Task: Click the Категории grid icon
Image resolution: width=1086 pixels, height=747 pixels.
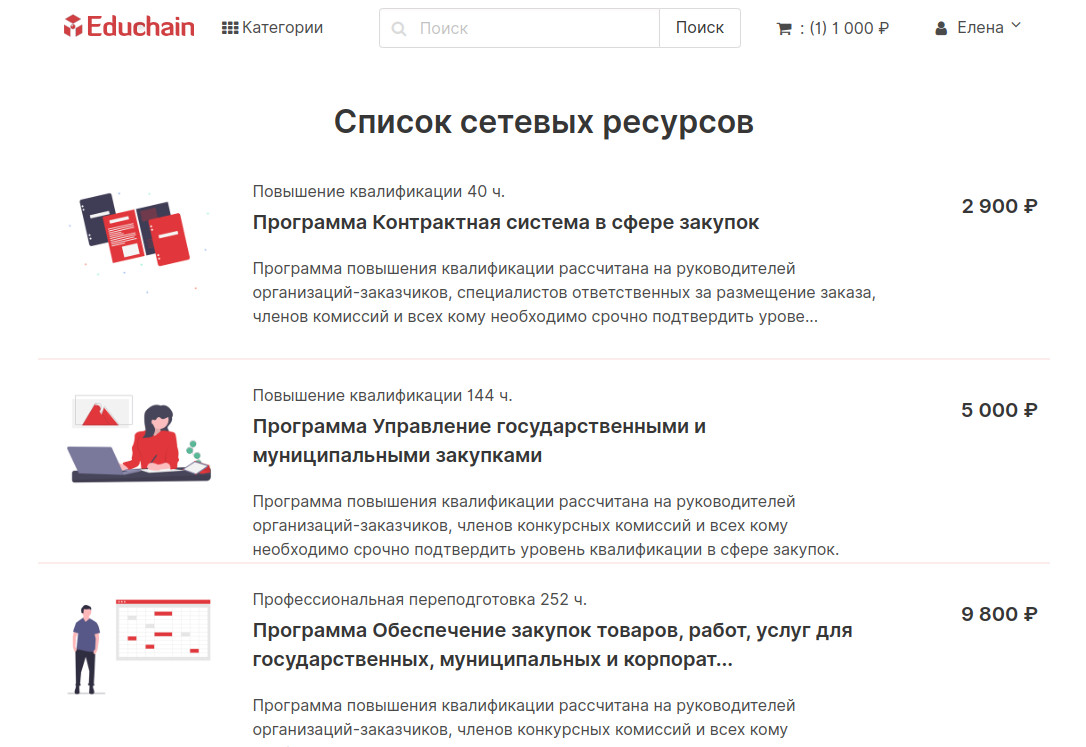Action: (x=229, y=28)
